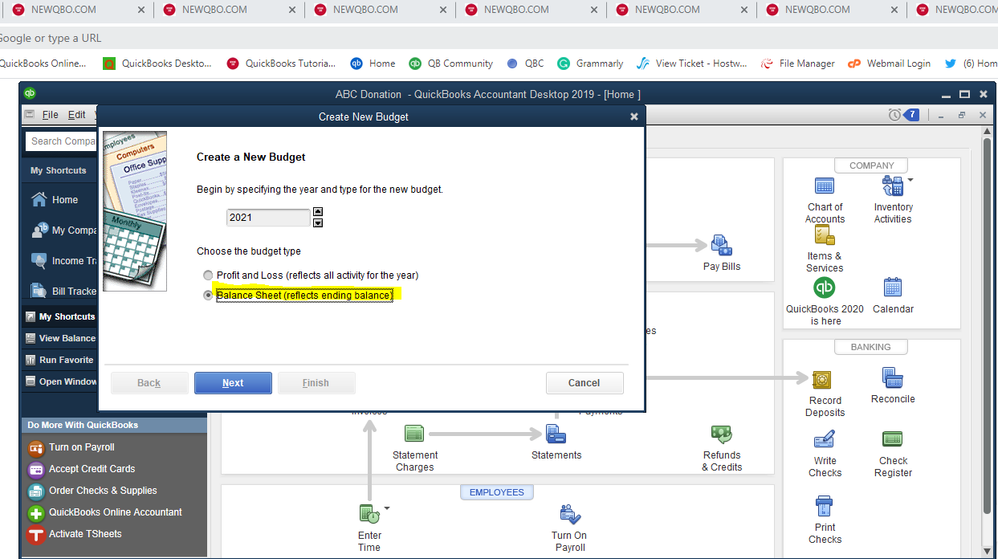Open the Edit menu
The image size is (998, 559).
76,115
